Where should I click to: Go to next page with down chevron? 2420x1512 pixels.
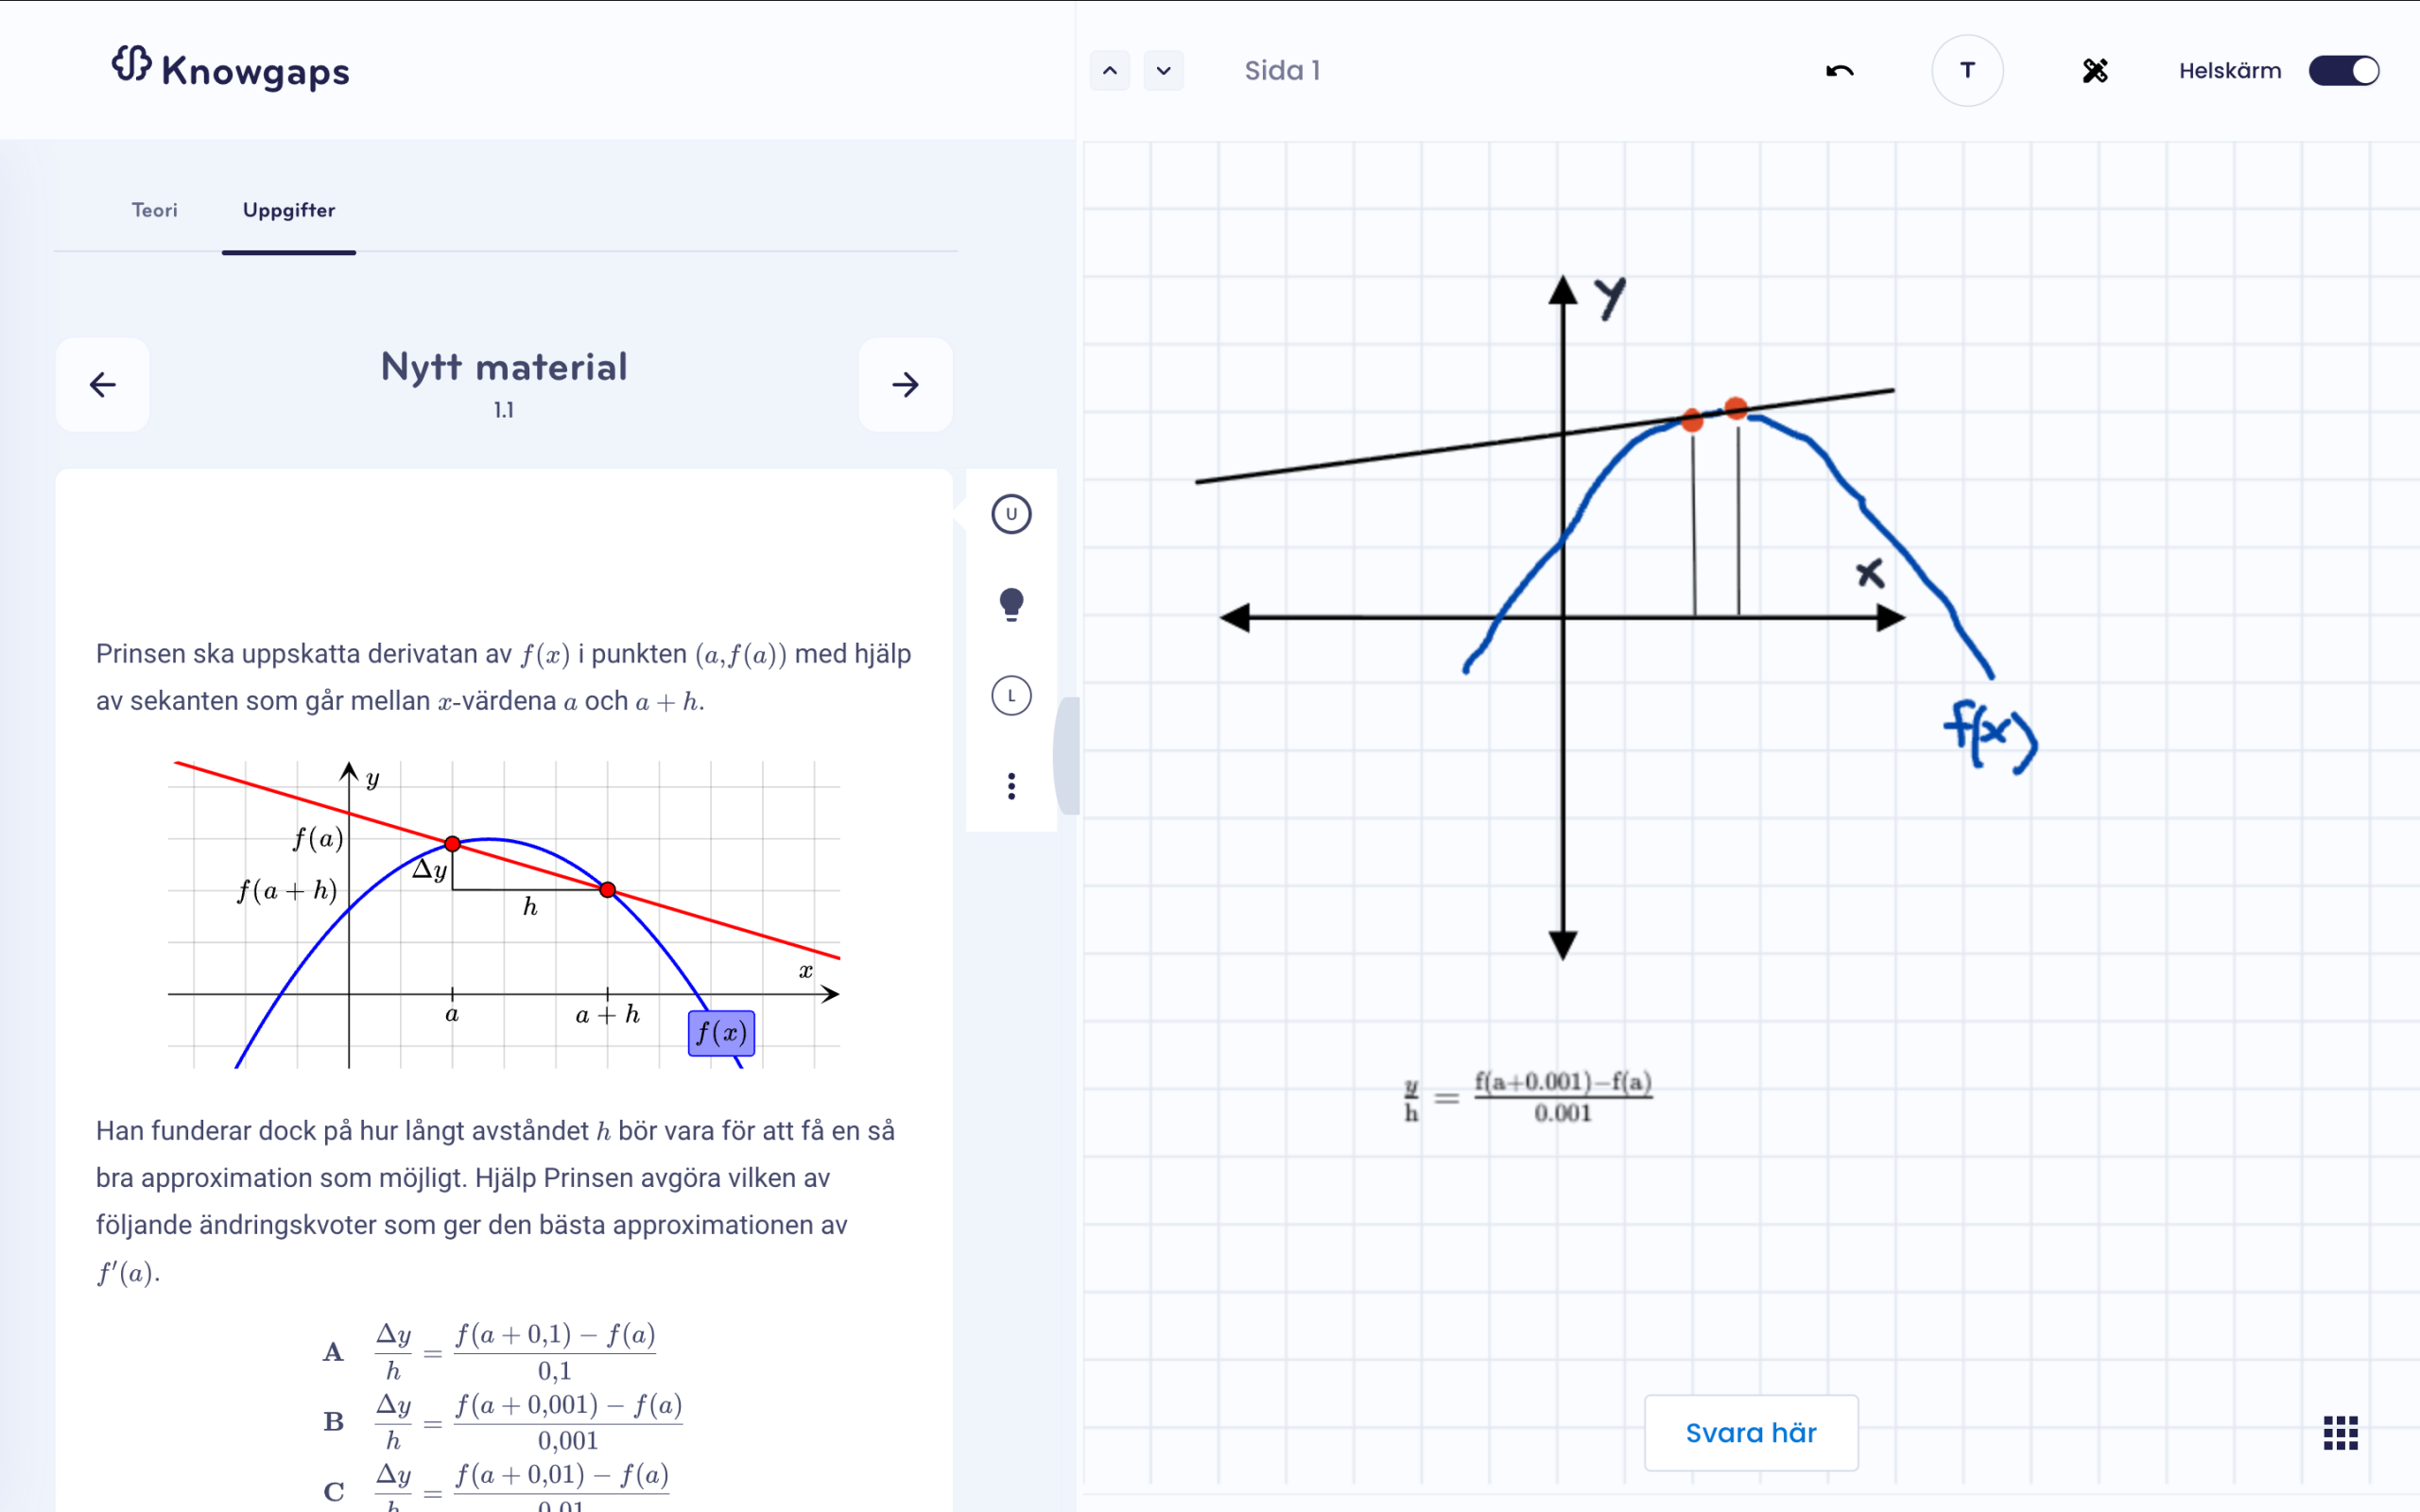(x=1163, y=71)
